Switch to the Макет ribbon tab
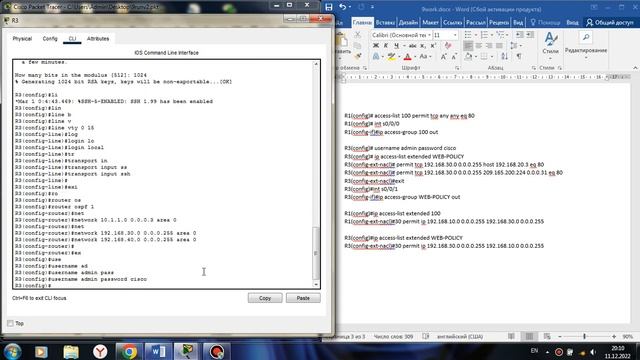 tap(430, 22)
